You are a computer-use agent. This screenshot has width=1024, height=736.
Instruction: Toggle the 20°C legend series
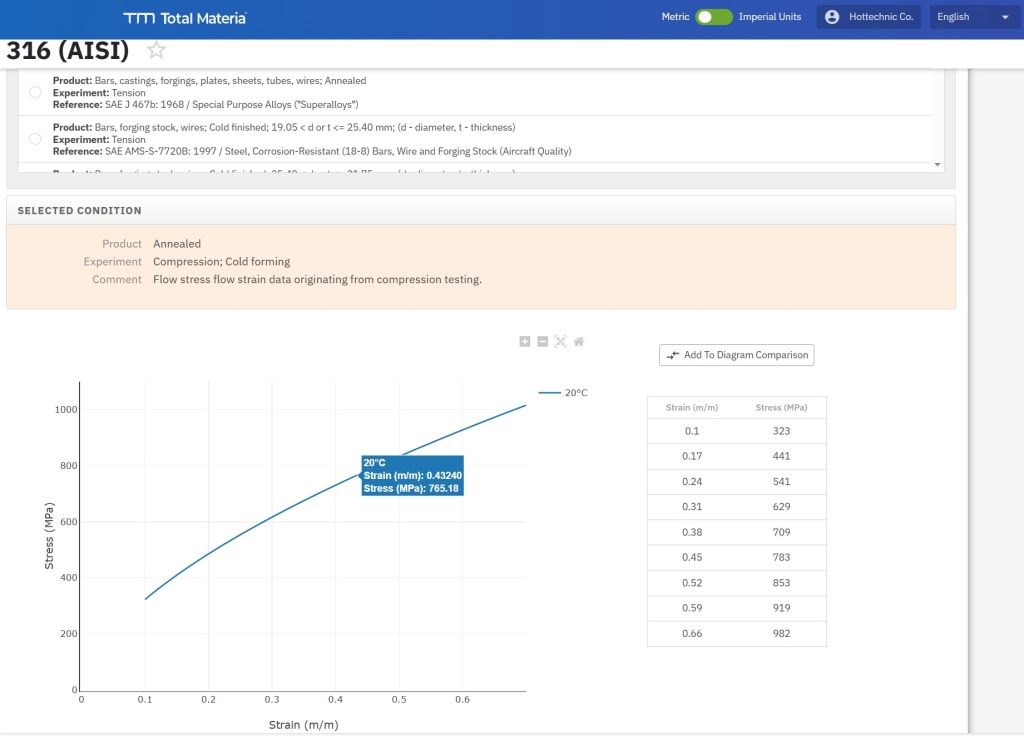pos(564,393)
